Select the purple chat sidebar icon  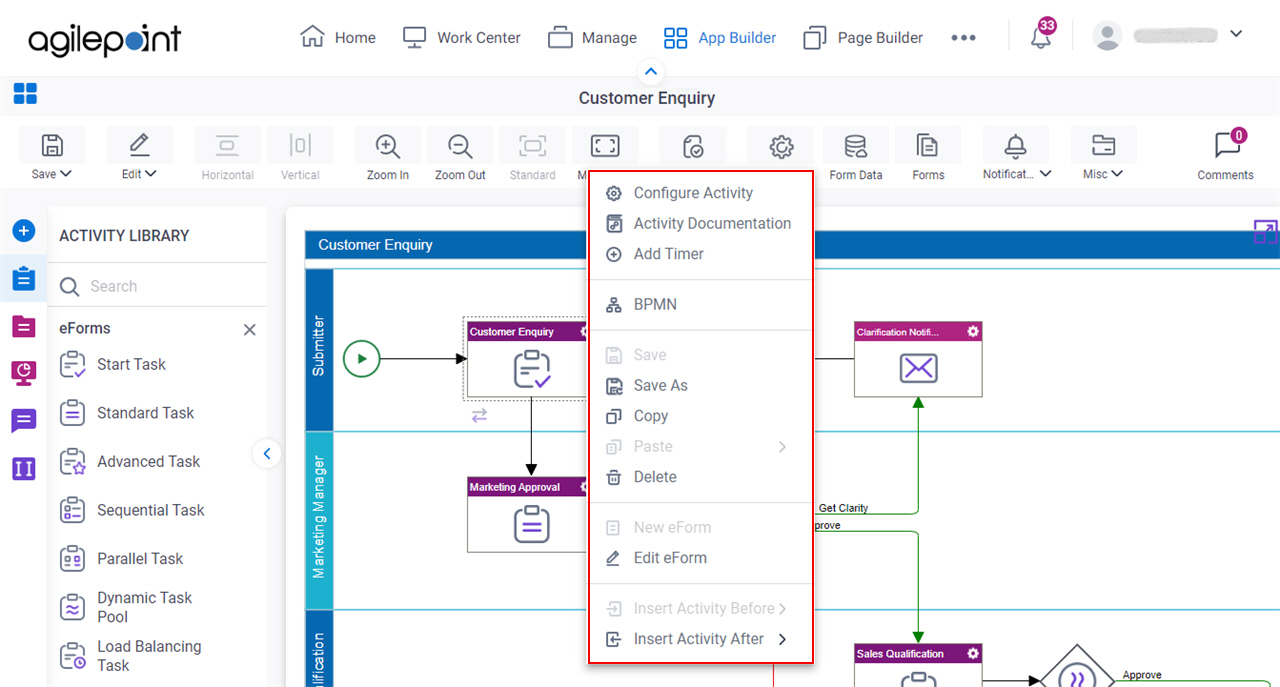pyautogui.click(x=24, y=421)
